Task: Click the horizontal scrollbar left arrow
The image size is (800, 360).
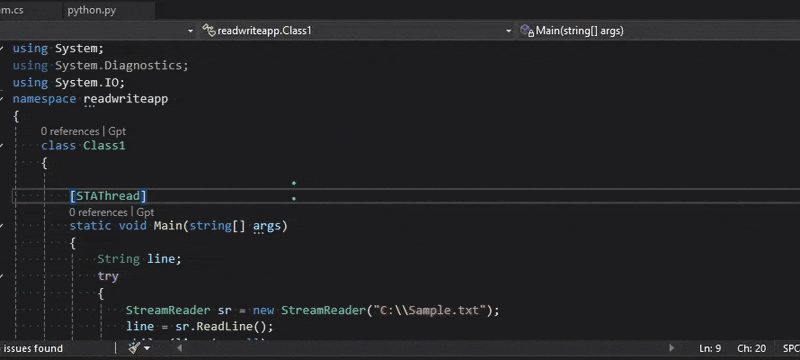Action: pos(179,348)
